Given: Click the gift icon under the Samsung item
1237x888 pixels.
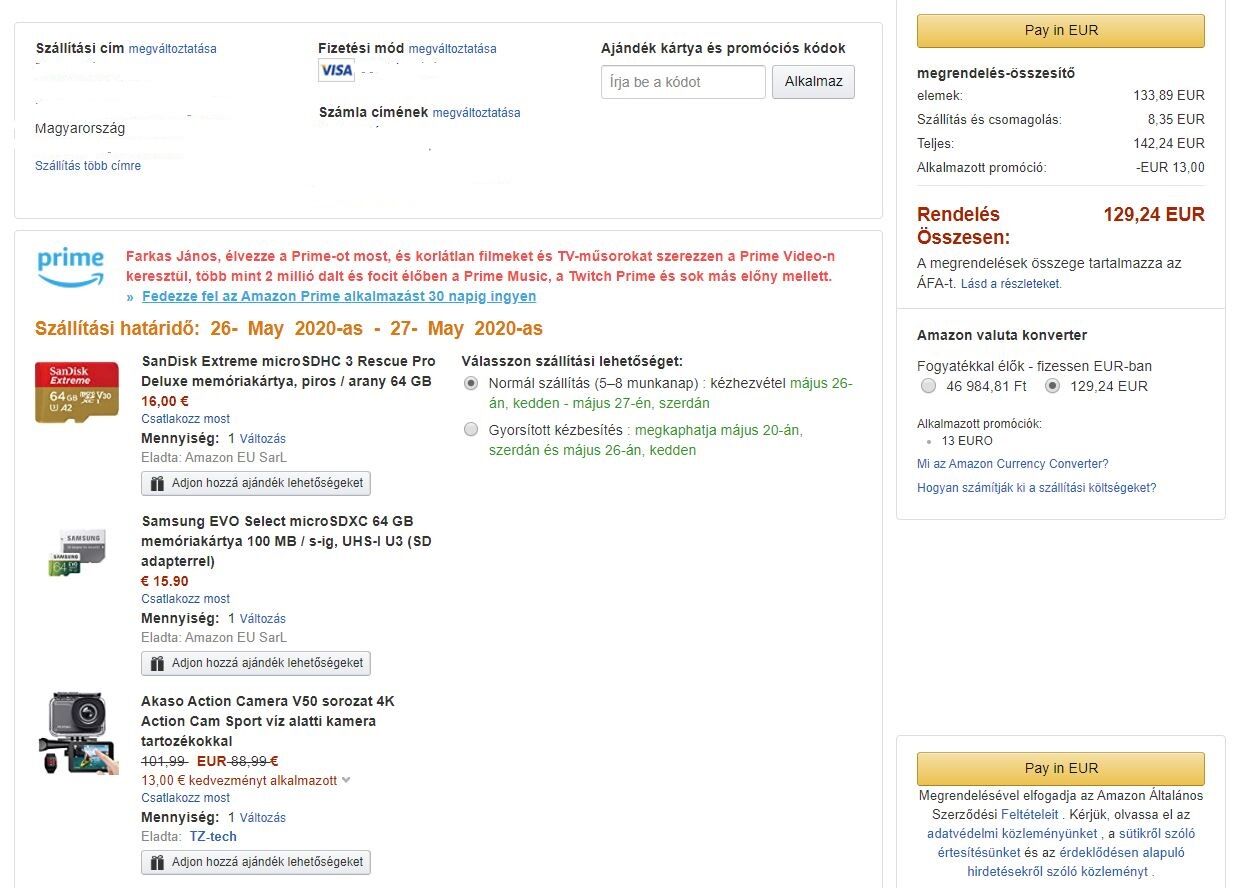Looking at the screenshot, I should coord(157,663).
